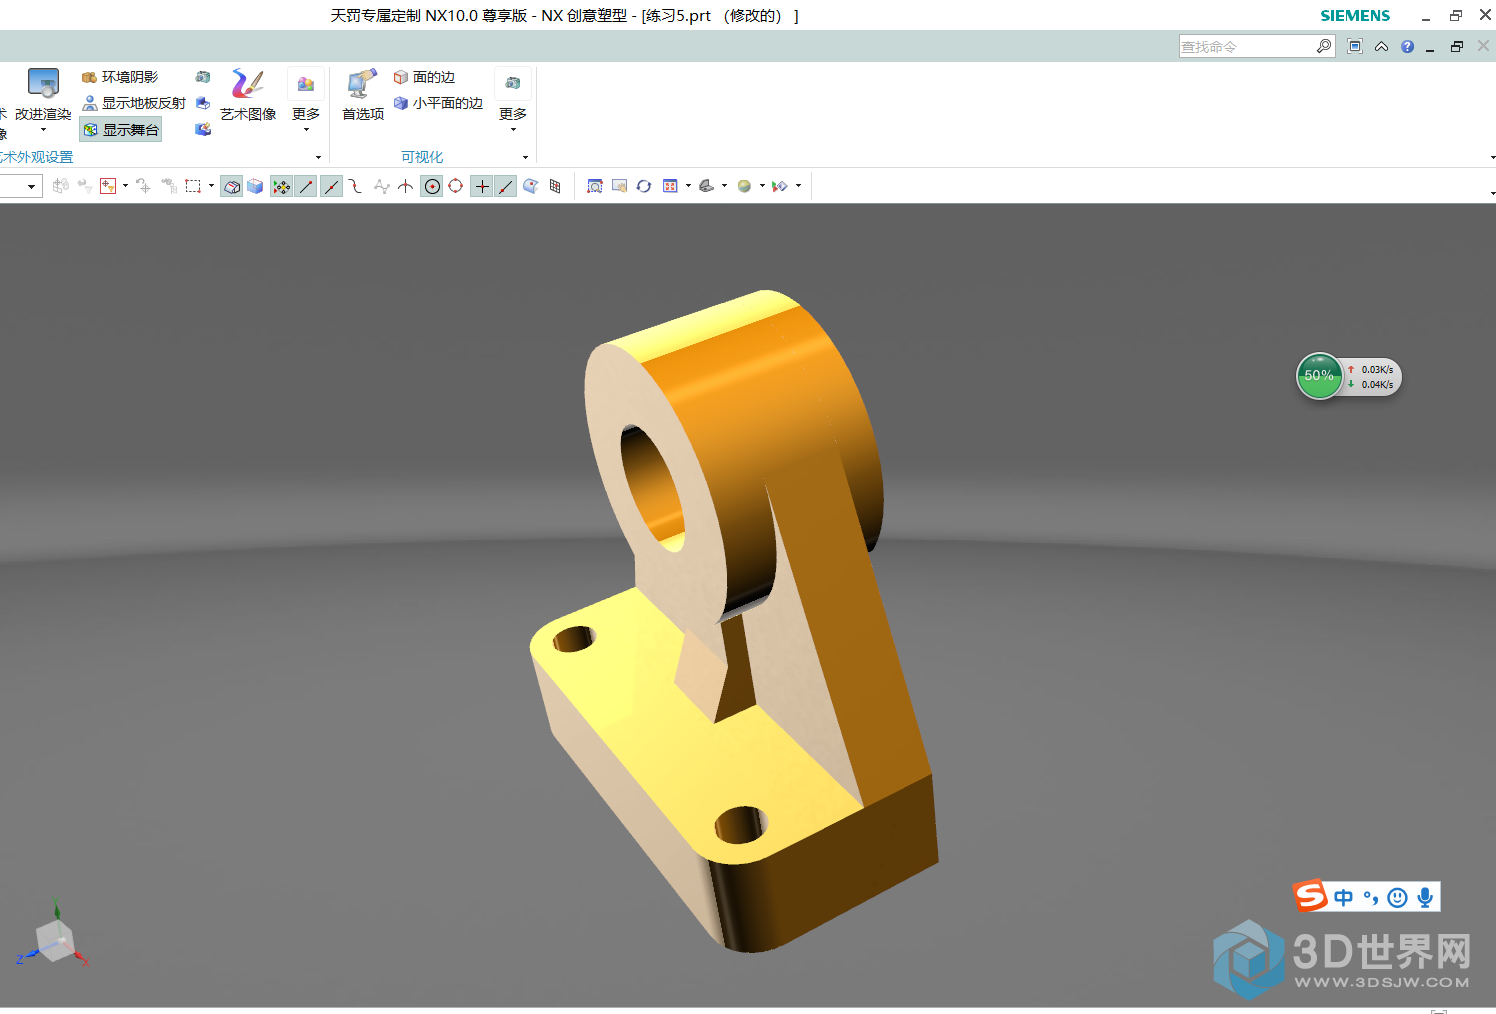This screenshot has width=1496, height=1014.
Task: Click Face Edges (面的边) button
Action: click(424, 77)
